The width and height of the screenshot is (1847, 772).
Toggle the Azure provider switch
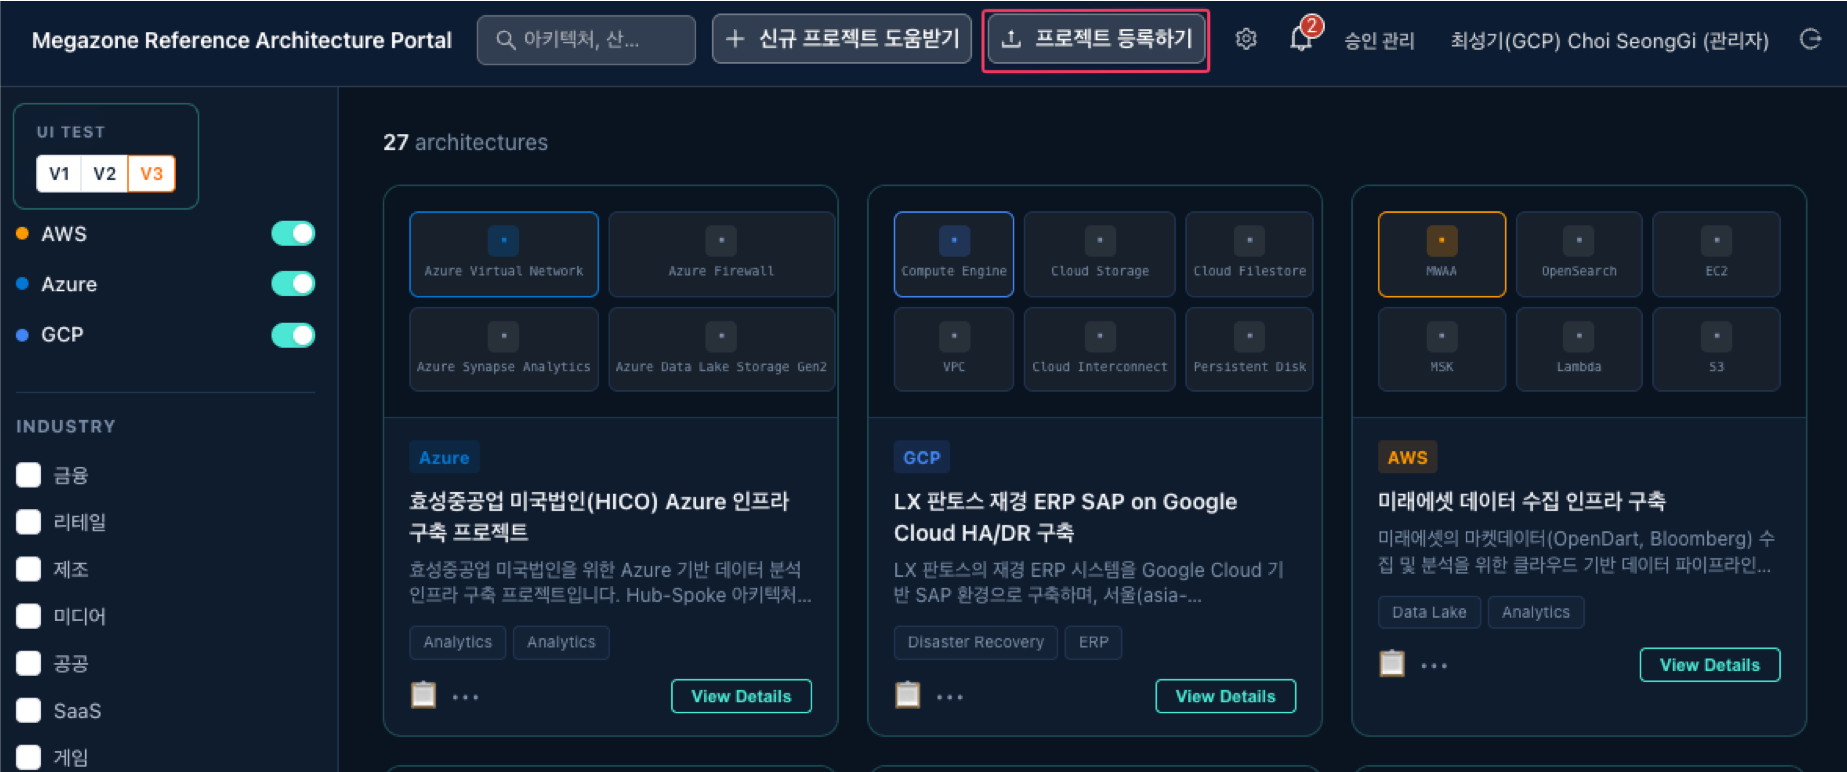pyautogui.click(x=293, y=284)
